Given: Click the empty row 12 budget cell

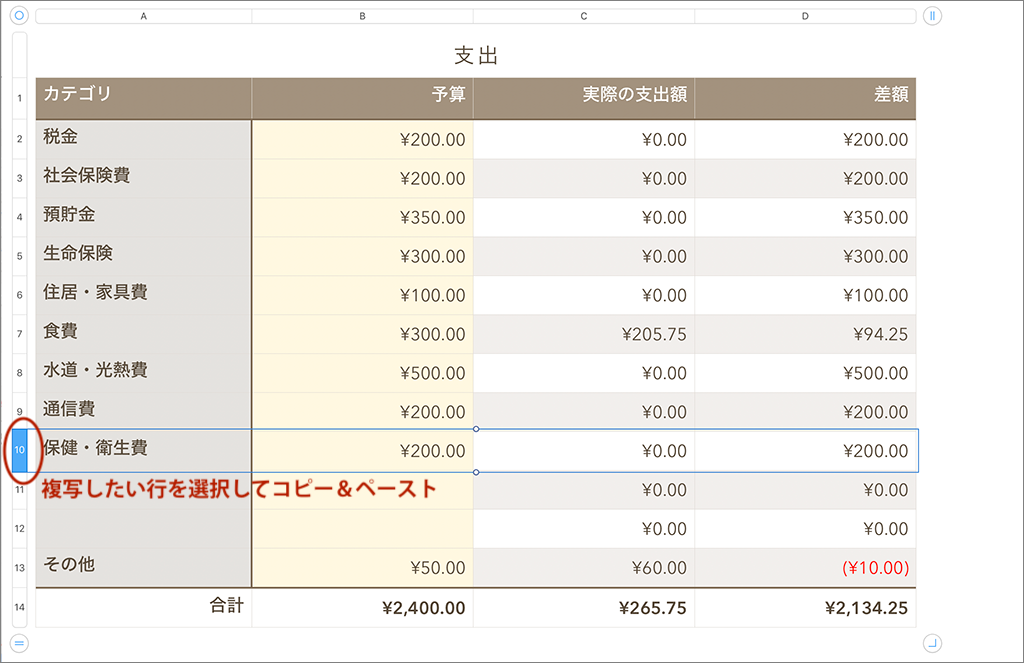Looking at the screenshot, I should tap(362, 528).
